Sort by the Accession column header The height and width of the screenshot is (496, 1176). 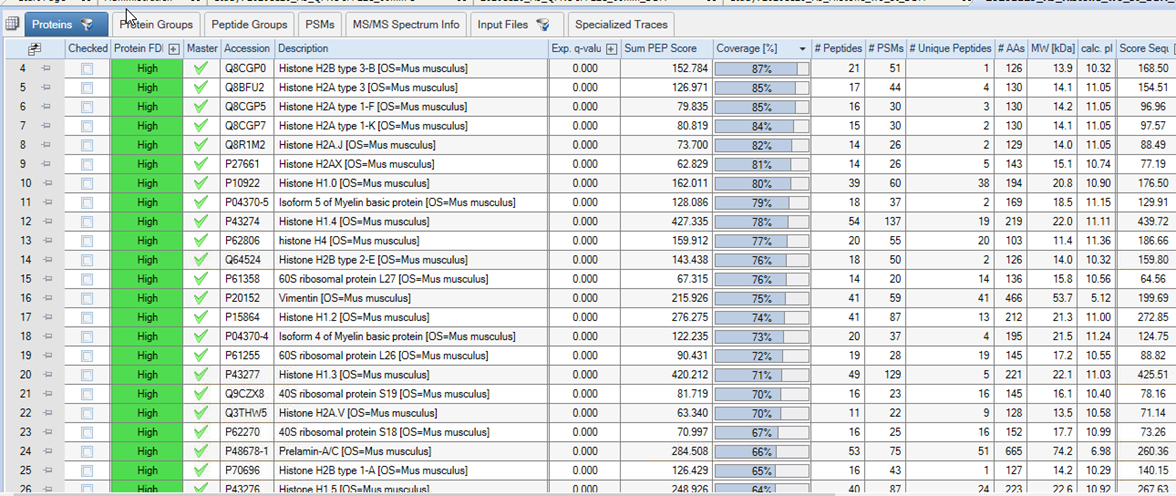tap(248, 49)
